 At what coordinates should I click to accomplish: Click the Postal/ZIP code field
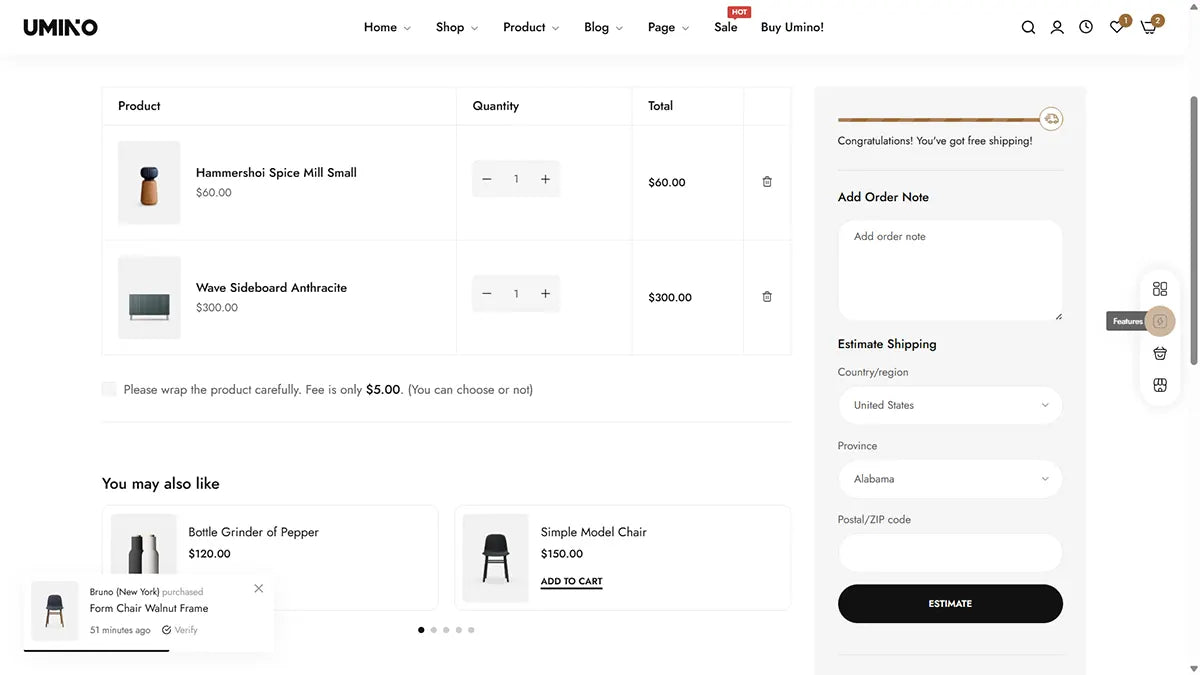[950, 553]
